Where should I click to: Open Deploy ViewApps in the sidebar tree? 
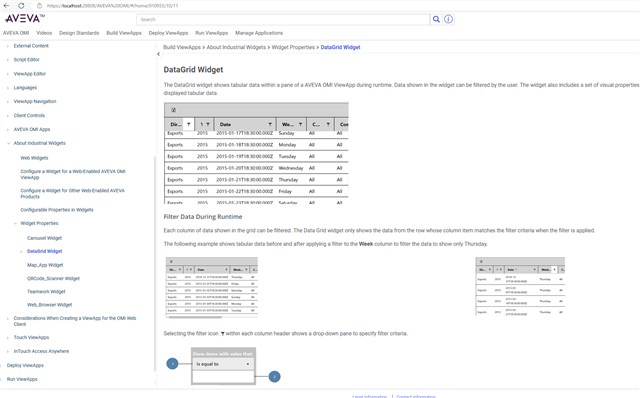pos(25,365)
